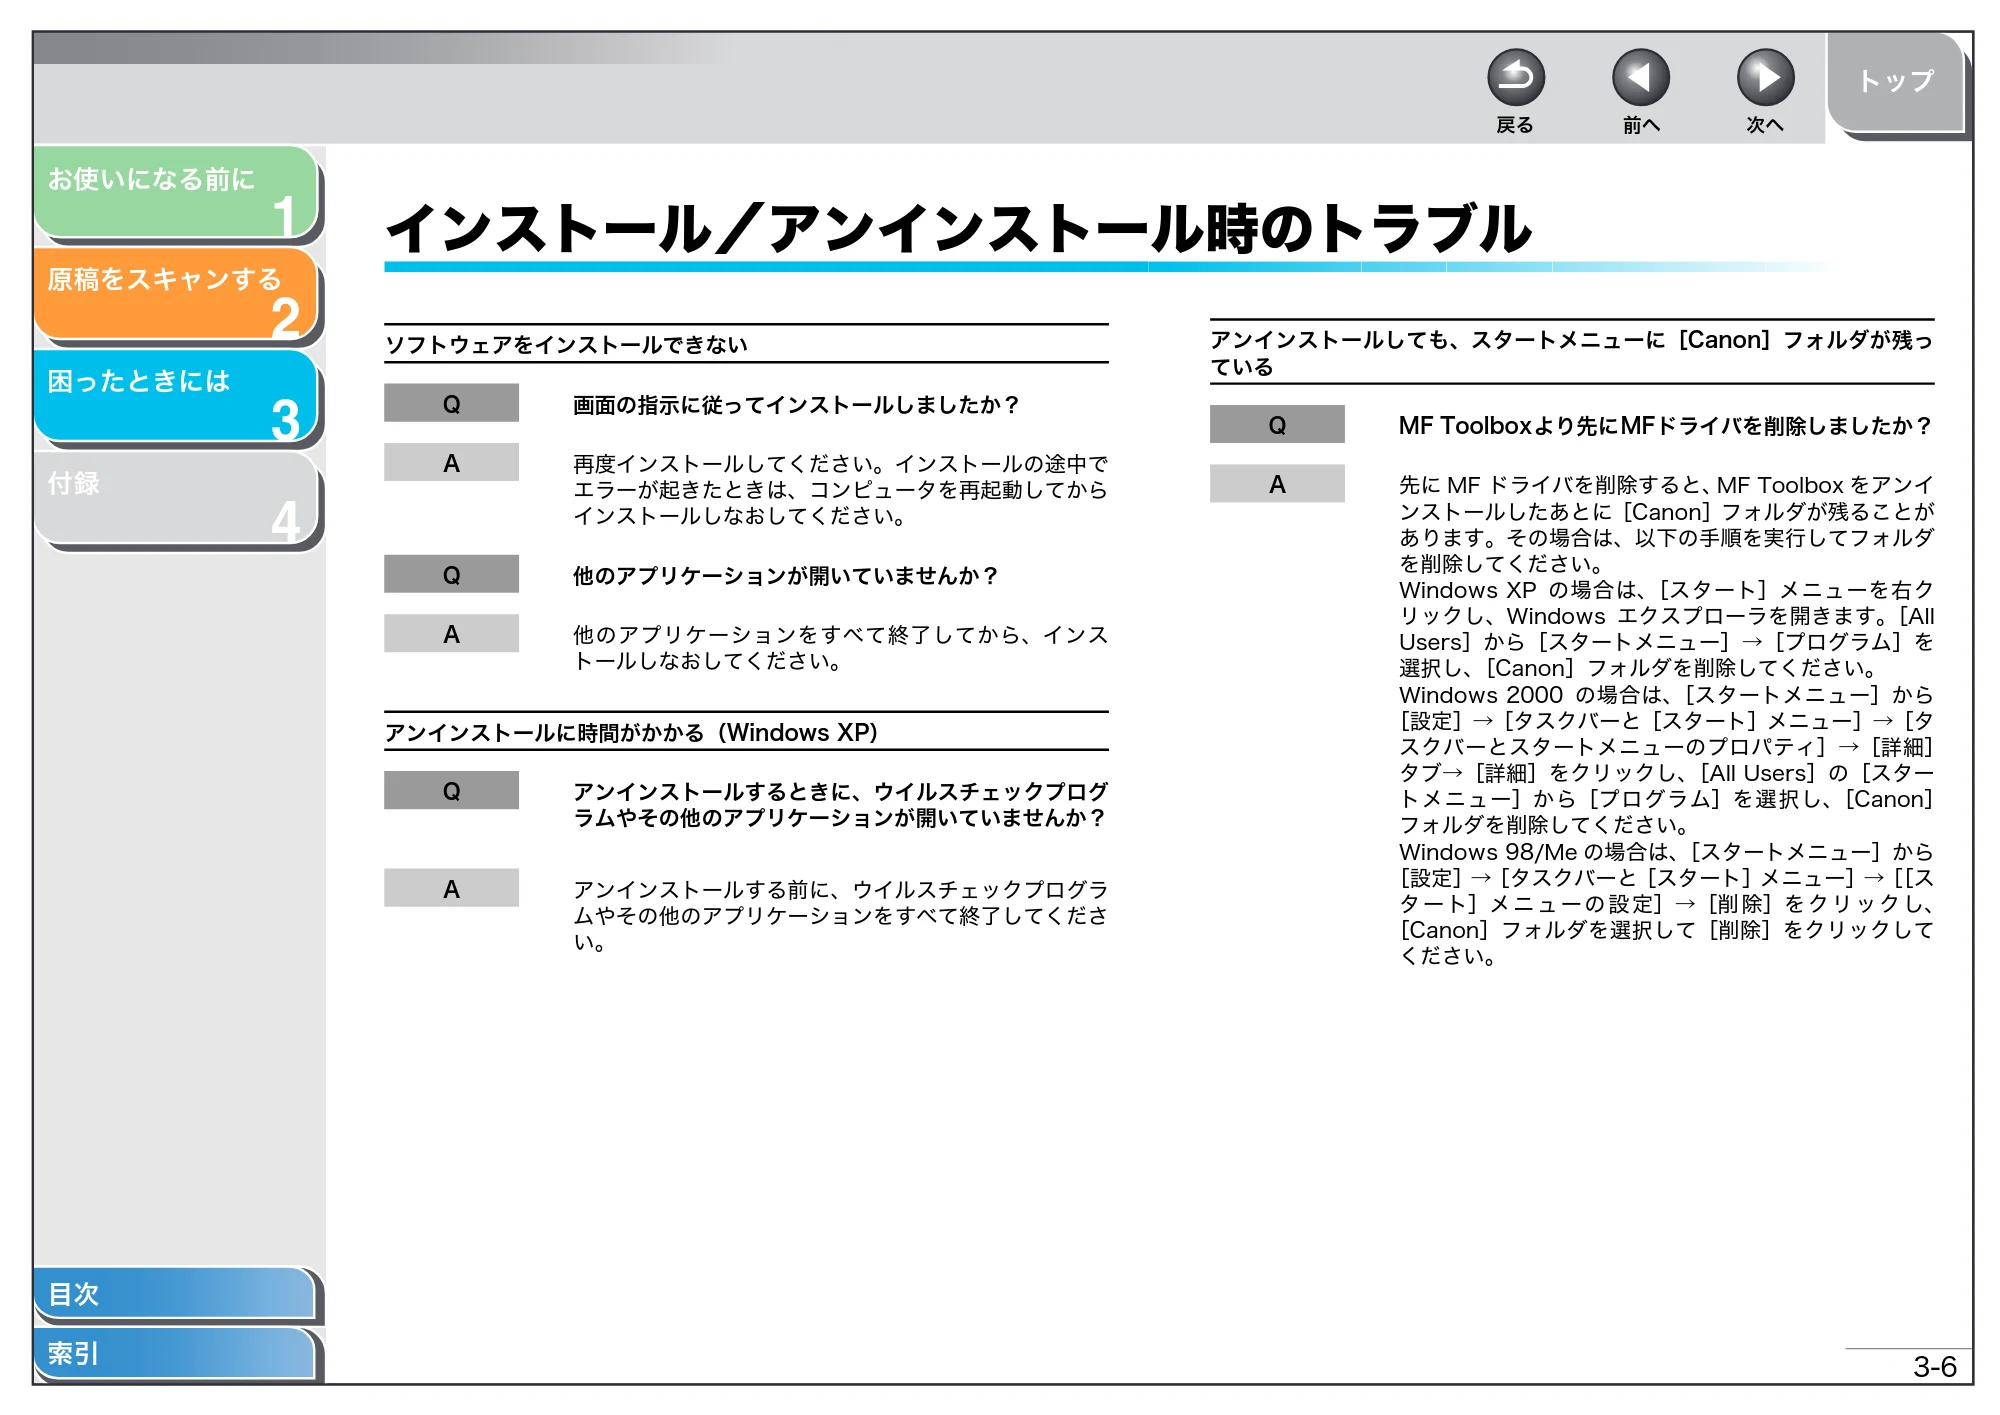Click section title about [Canon] フォルダが残っている
The height and width of the screenshot is (1415, 2000).
click(1572, 353)
